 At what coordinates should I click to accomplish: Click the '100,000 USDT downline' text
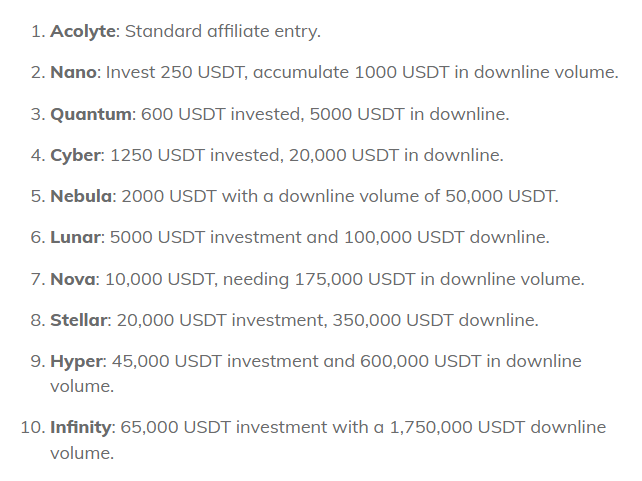coord(445,237)
